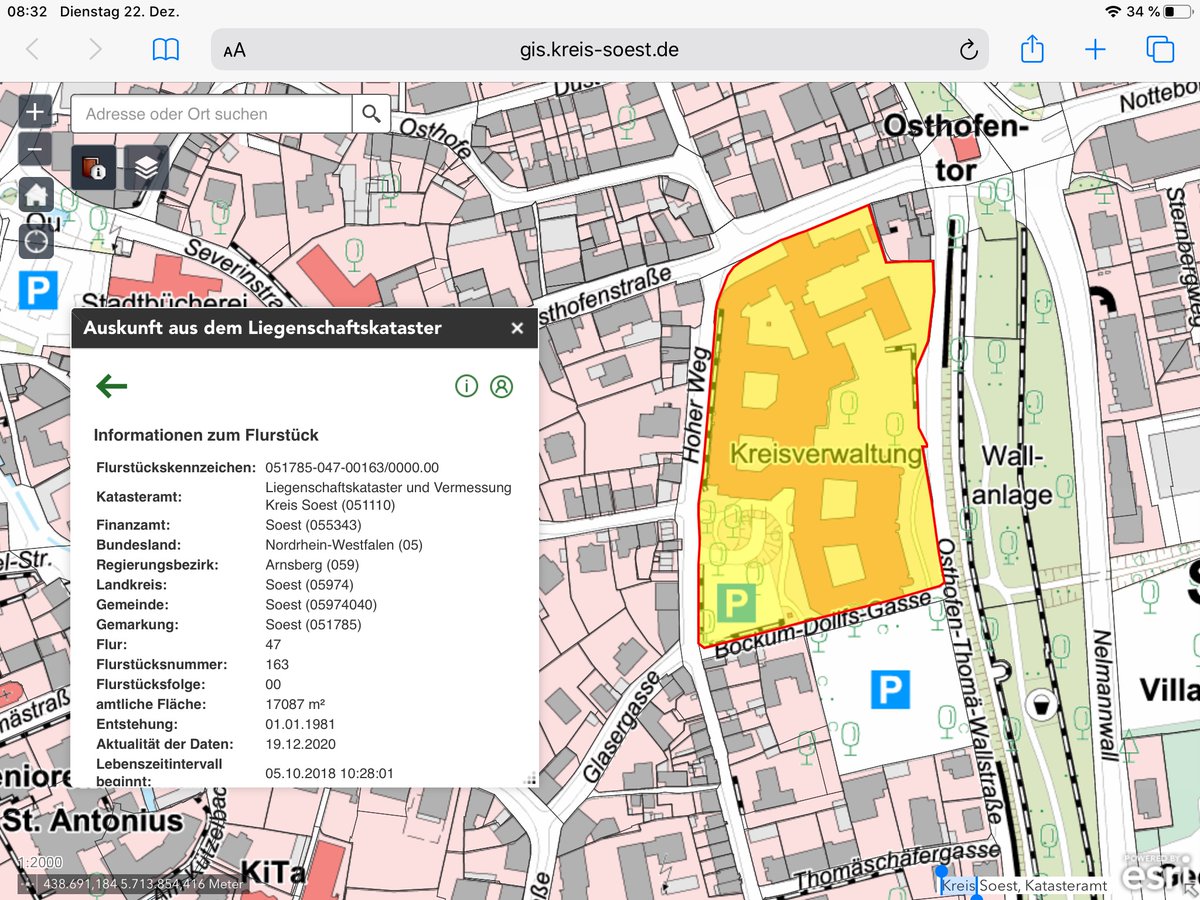
Task: Click the resize handle of the info panel
Action: 531,780
